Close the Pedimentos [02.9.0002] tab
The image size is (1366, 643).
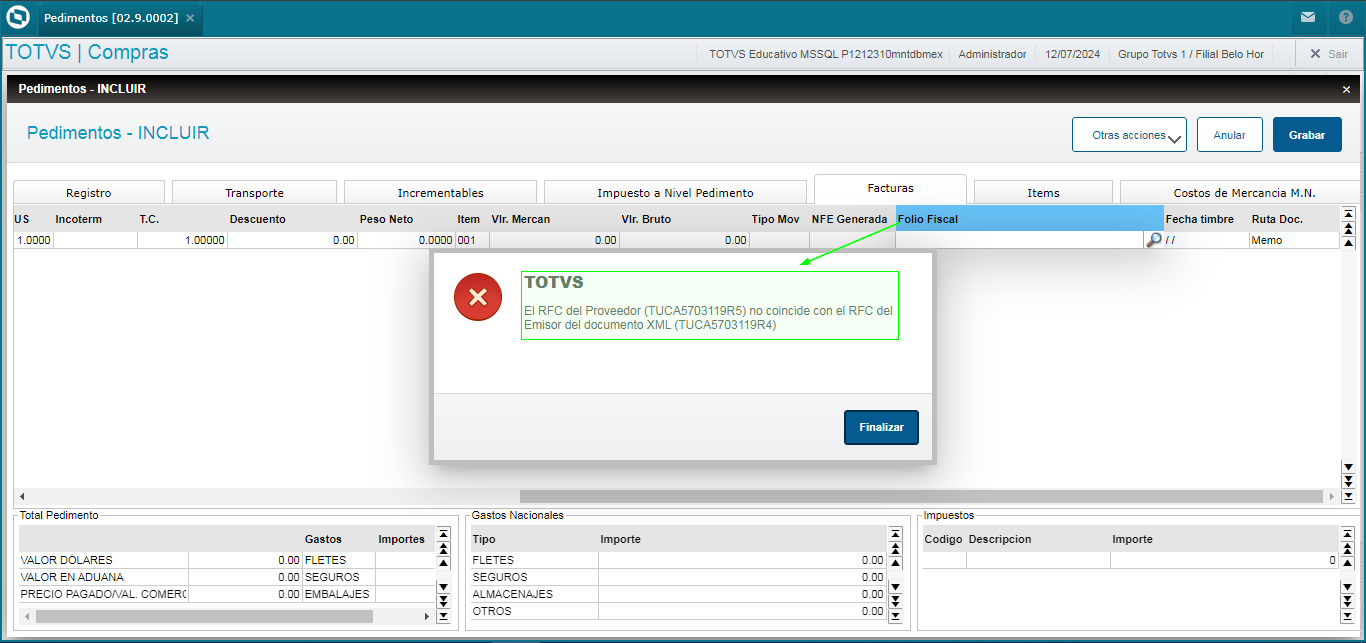tap(190, 18)
